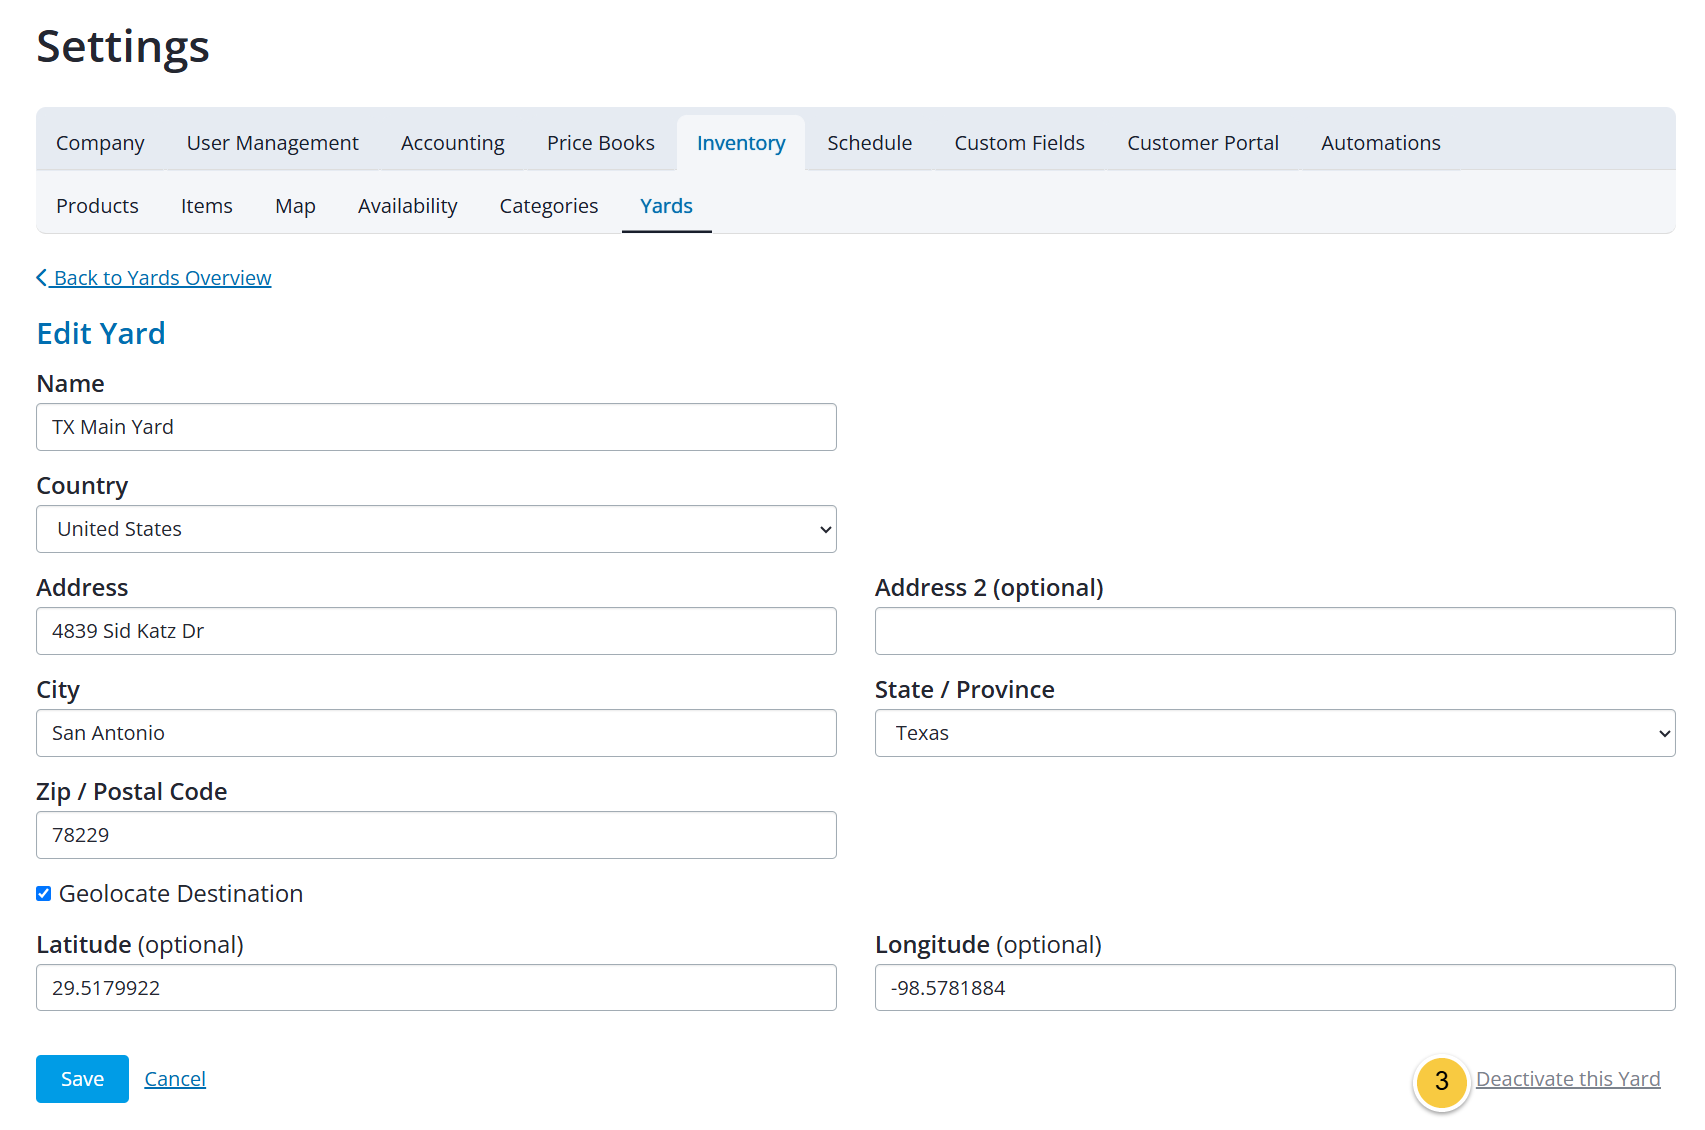1705x1130 pixels.
Task: Edit the Address field with 4839 Sid Katz Dr
Action: (x=436, y=631)
